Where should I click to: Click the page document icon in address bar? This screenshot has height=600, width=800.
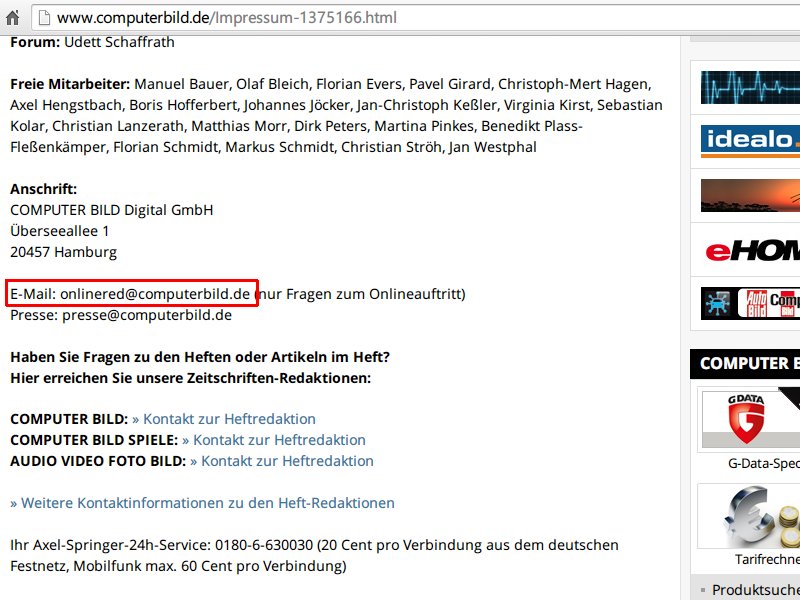(x=44, y=18)
